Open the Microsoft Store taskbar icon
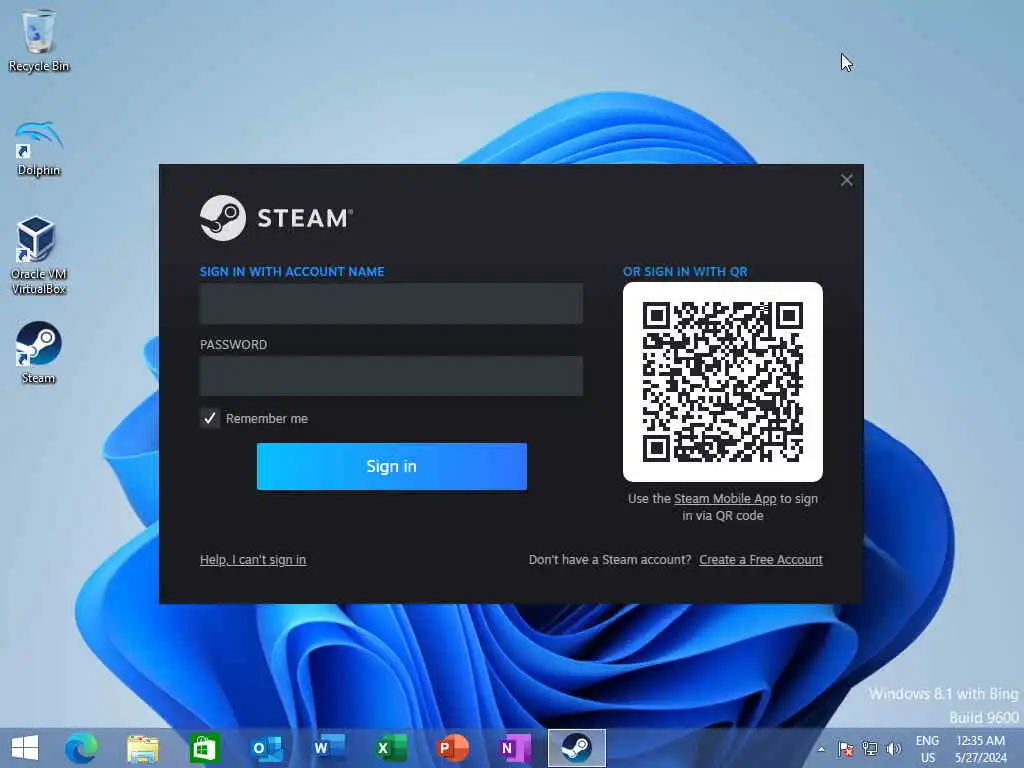The image size is (1024, 768). click(x=204, y=748)
